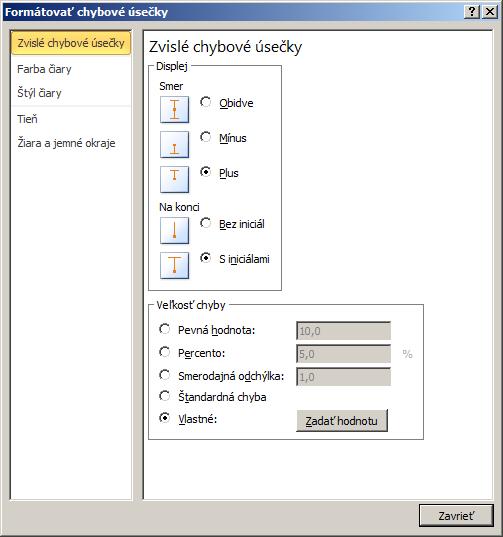Choose the Bez iniciál radio option
503x537 pixels.
click(205, 223)
